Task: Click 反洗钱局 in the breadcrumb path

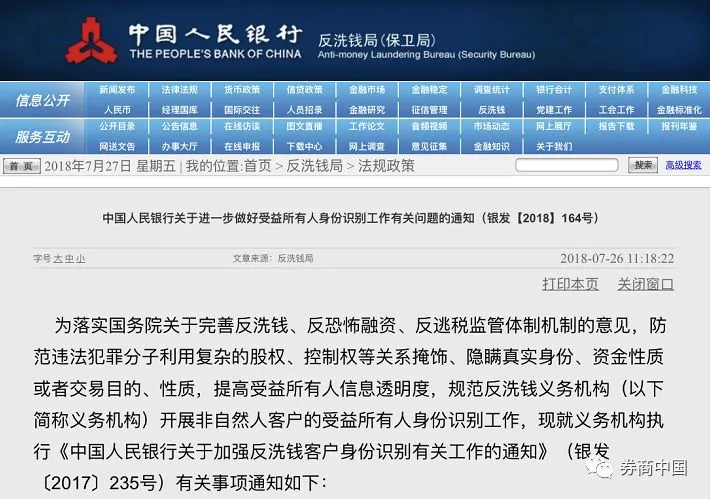Action: point(314,166)
